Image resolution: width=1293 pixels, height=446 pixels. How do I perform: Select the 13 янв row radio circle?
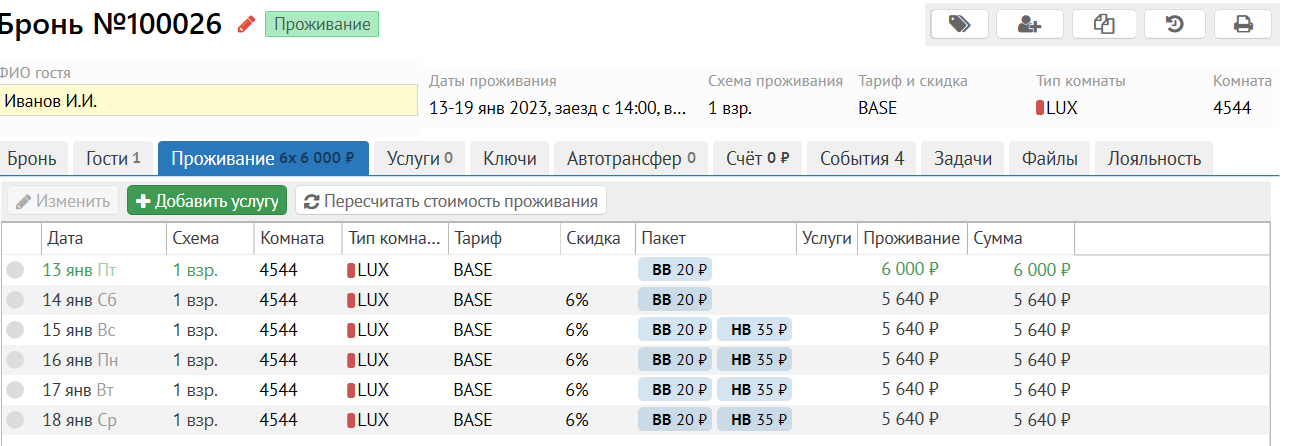coord(15,269)
